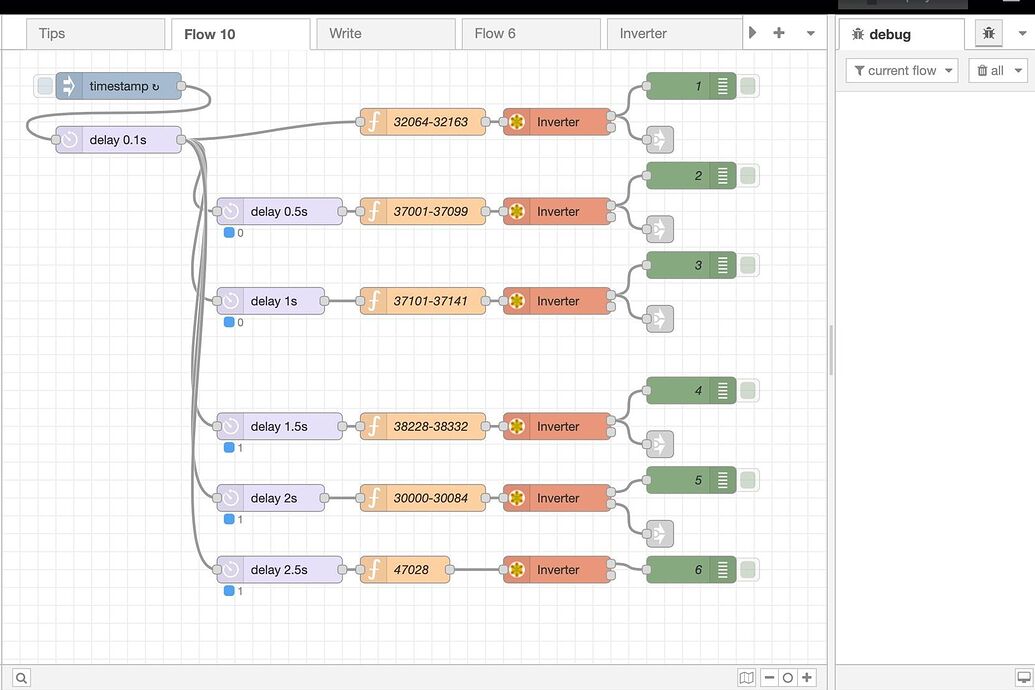Viewport: 1035px width, 690px height.
Task: Open the current flow filter dropdown
Action: point(902,71)
